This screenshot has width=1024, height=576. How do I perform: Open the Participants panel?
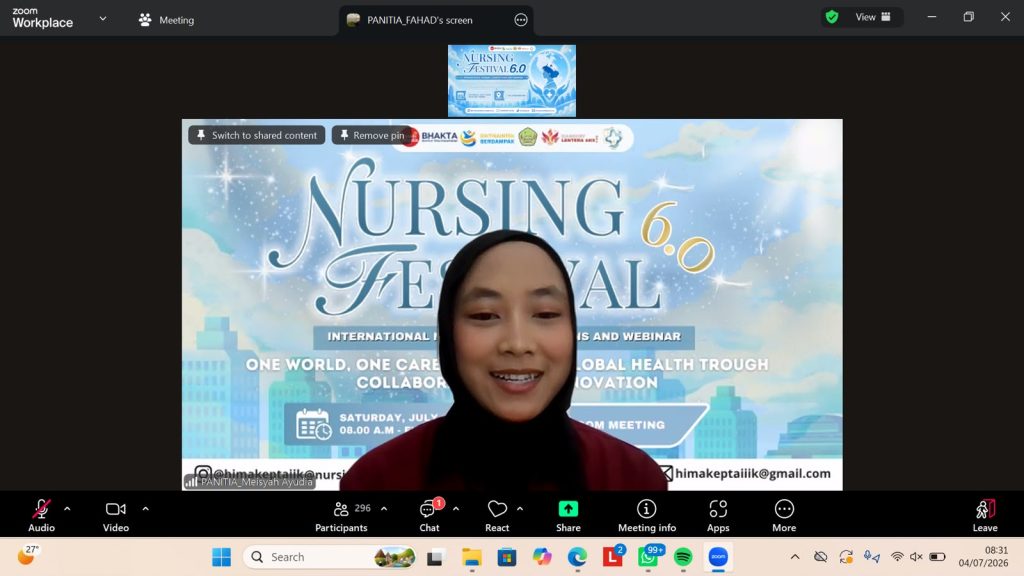coord(342,515)
